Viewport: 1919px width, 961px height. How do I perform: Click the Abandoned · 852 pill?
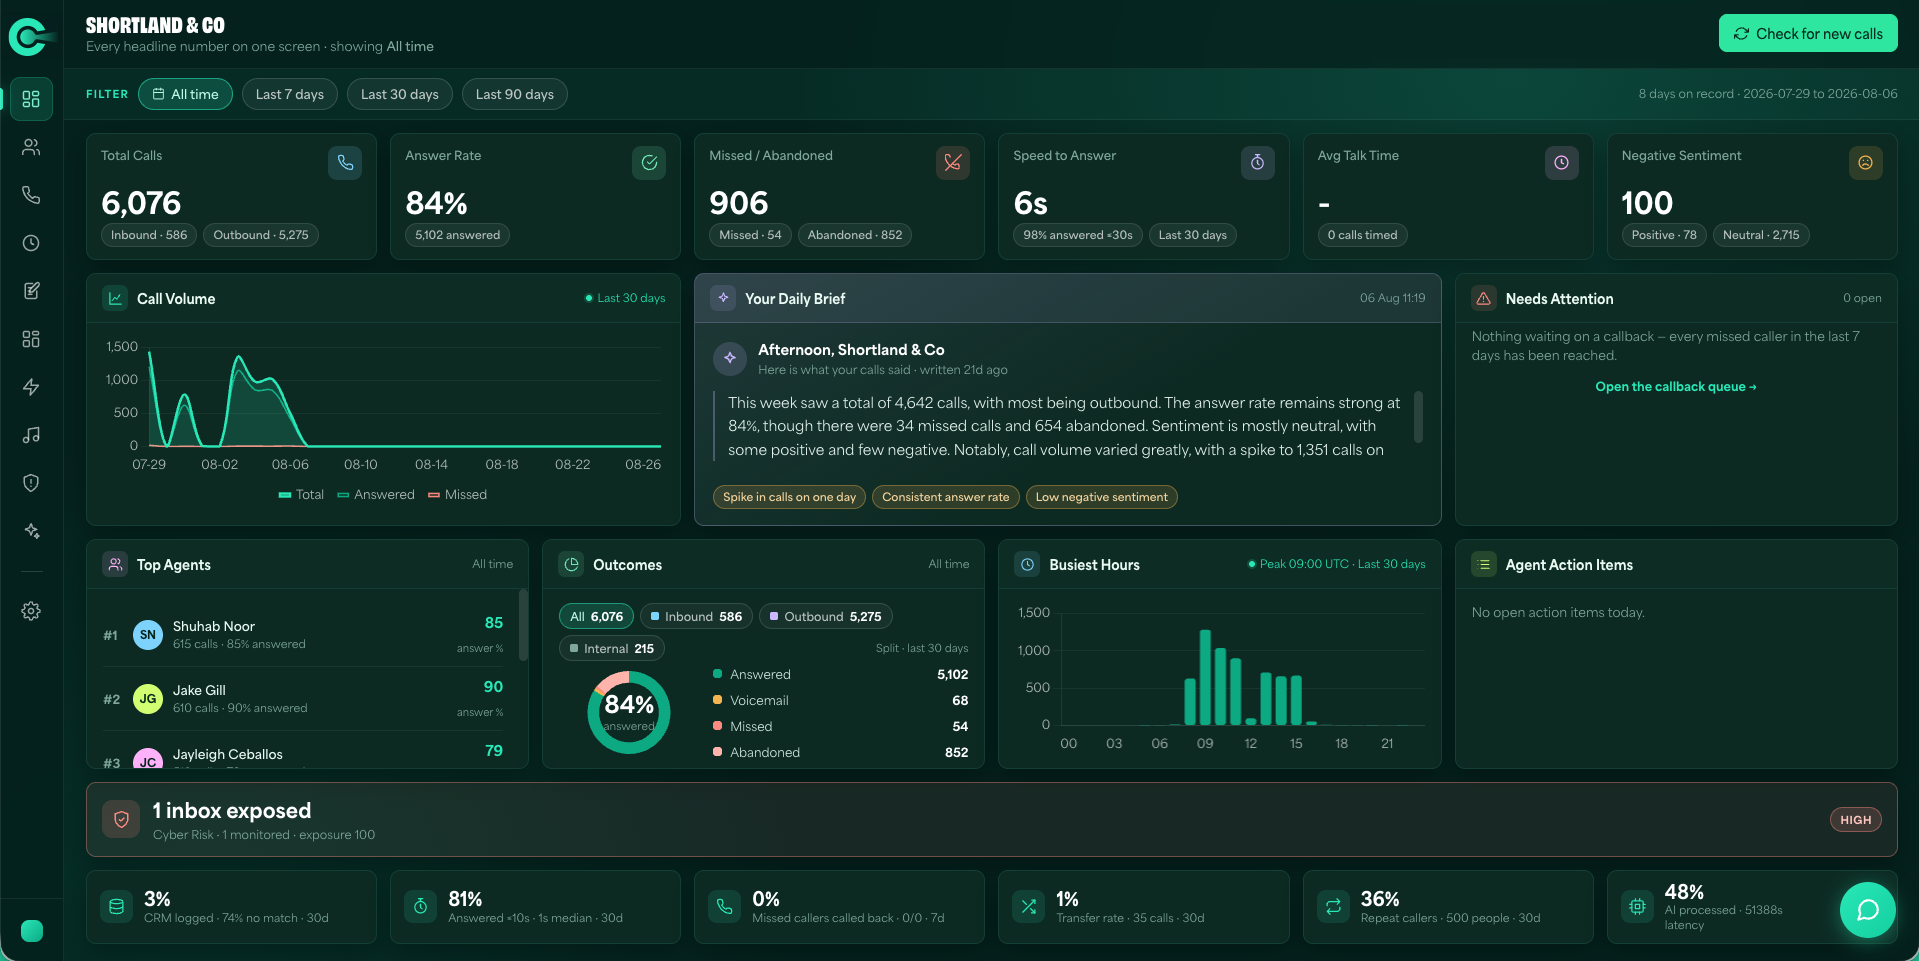click(855, 235)
